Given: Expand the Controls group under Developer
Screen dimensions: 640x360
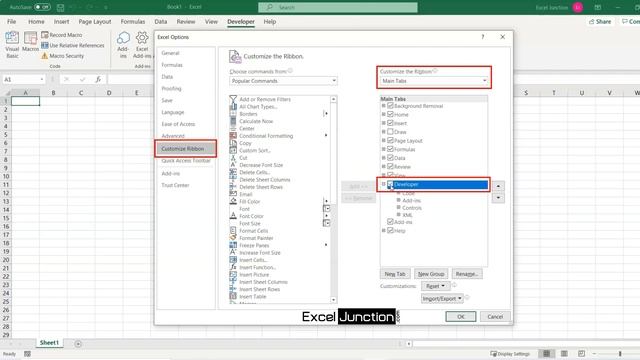Looking at the screenshot, I should (x=399, y=208).
